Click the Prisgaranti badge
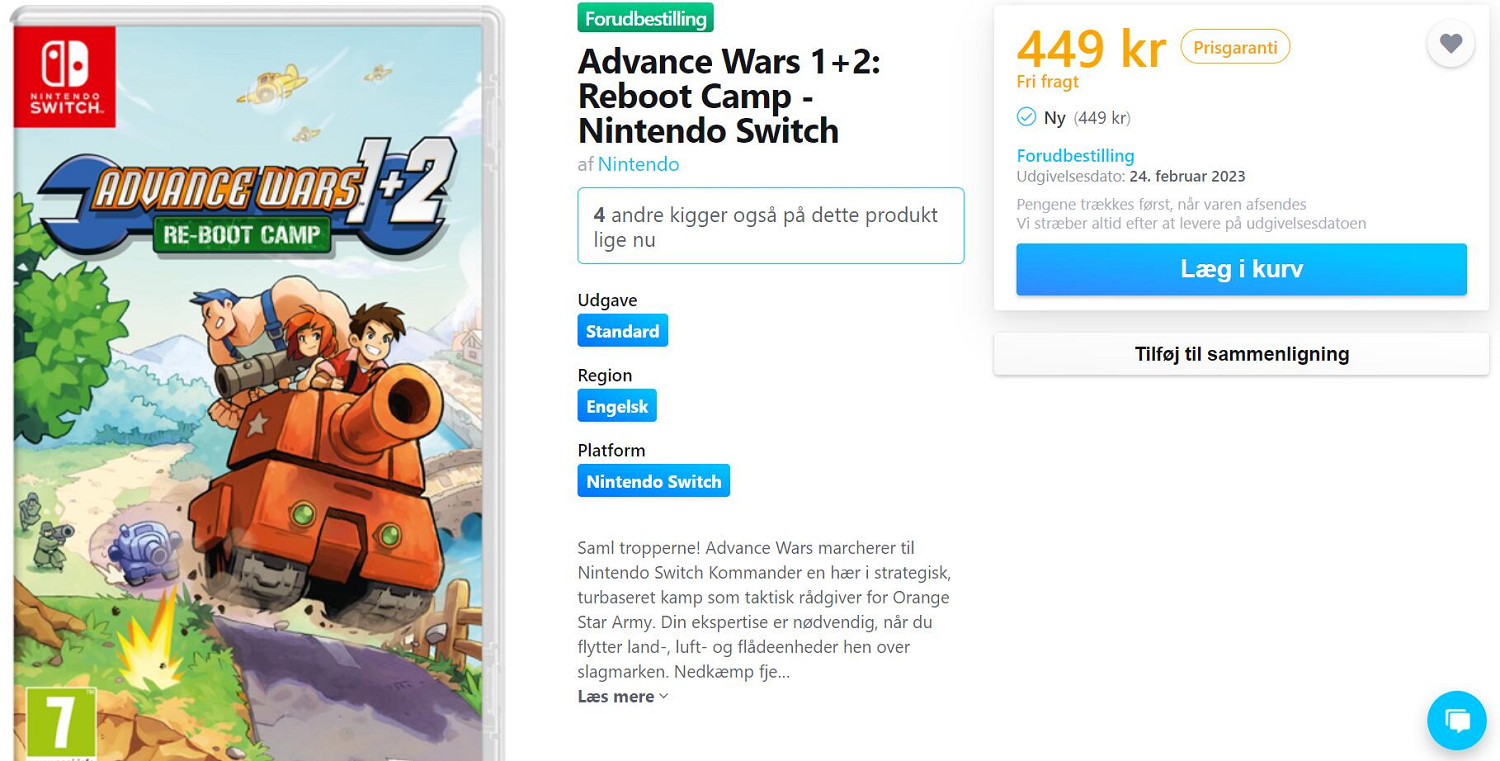This screenshot has width=1500, height=761. click(x=1235, y=47)
